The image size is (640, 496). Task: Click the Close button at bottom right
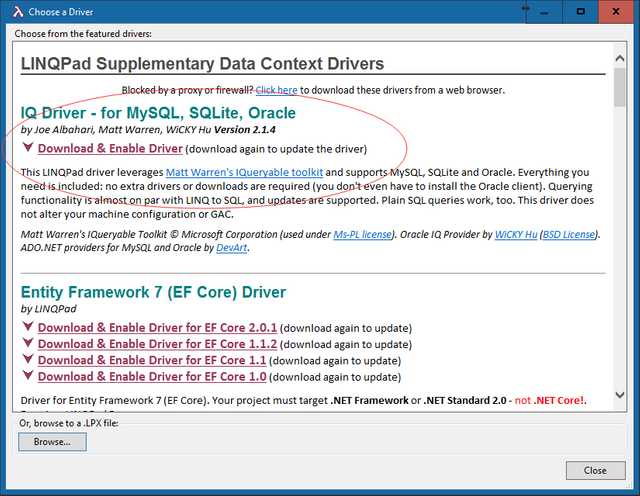point(596,470)
